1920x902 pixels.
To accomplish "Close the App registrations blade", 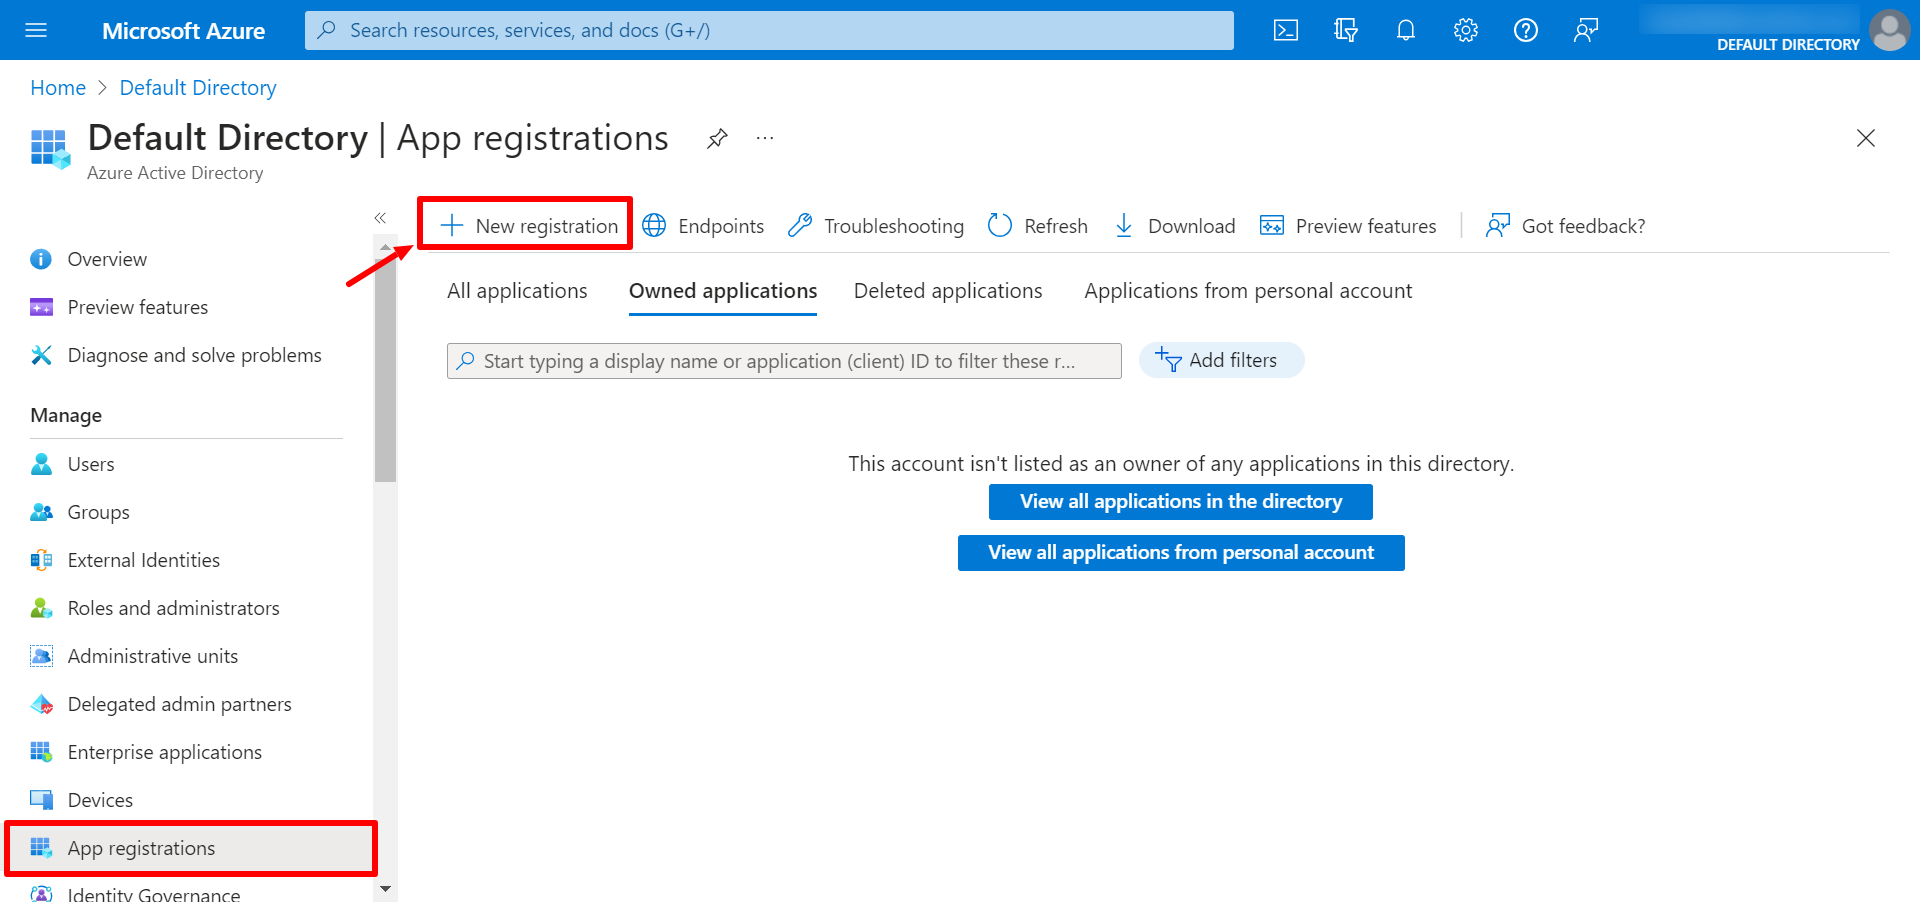I will 1866,138.
